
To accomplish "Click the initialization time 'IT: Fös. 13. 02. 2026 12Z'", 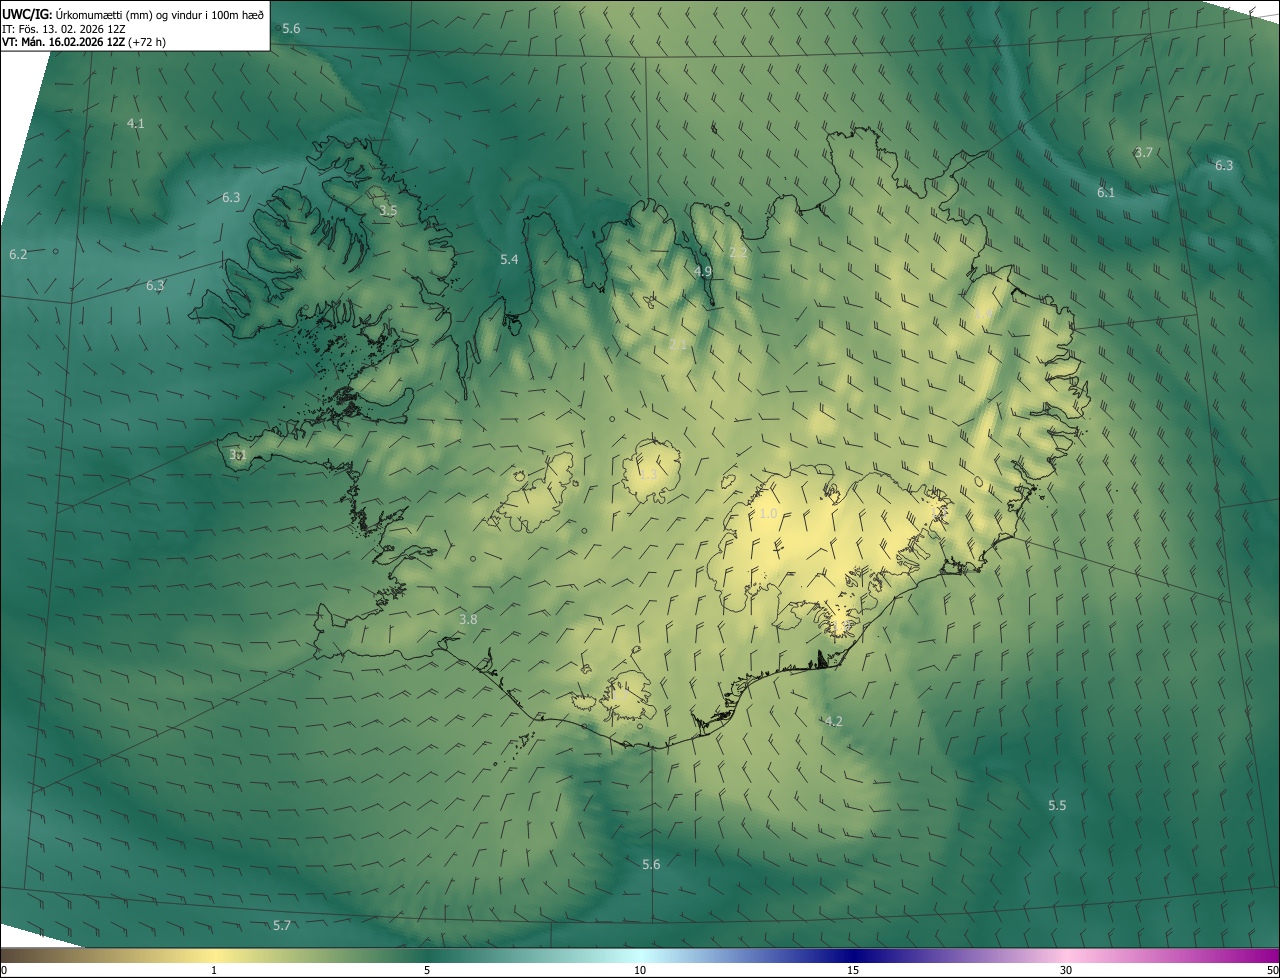I will [63, 28].
